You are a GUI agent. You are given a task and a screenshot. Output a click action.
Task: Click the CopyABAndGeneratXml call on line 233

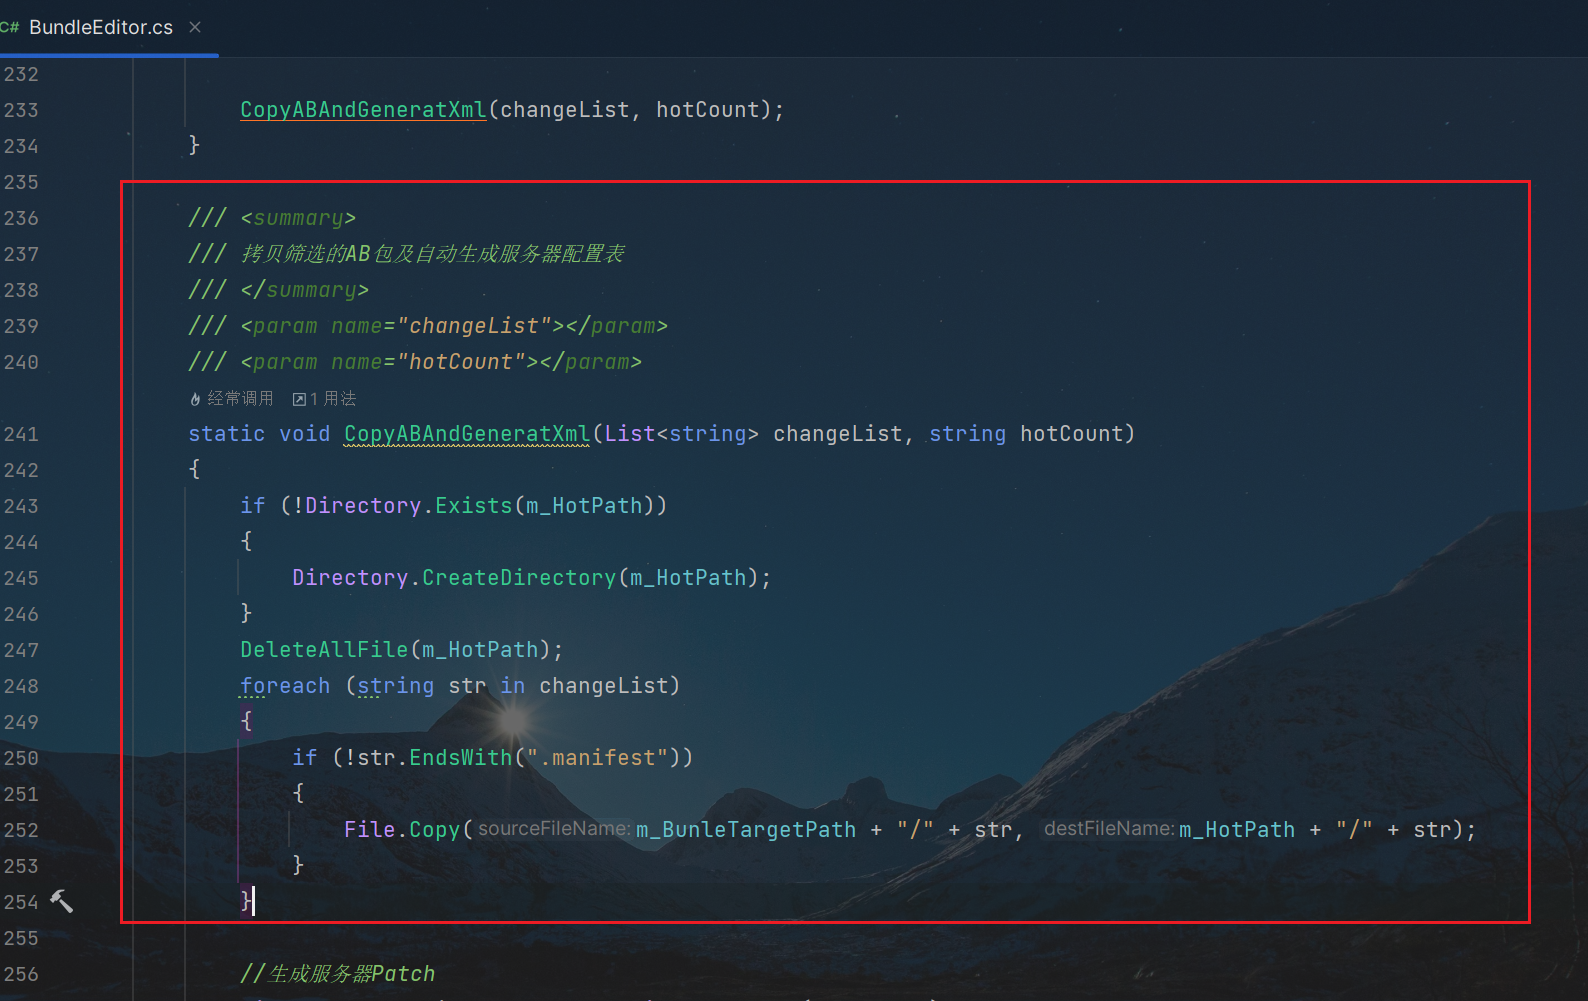[x=362, y=110]
